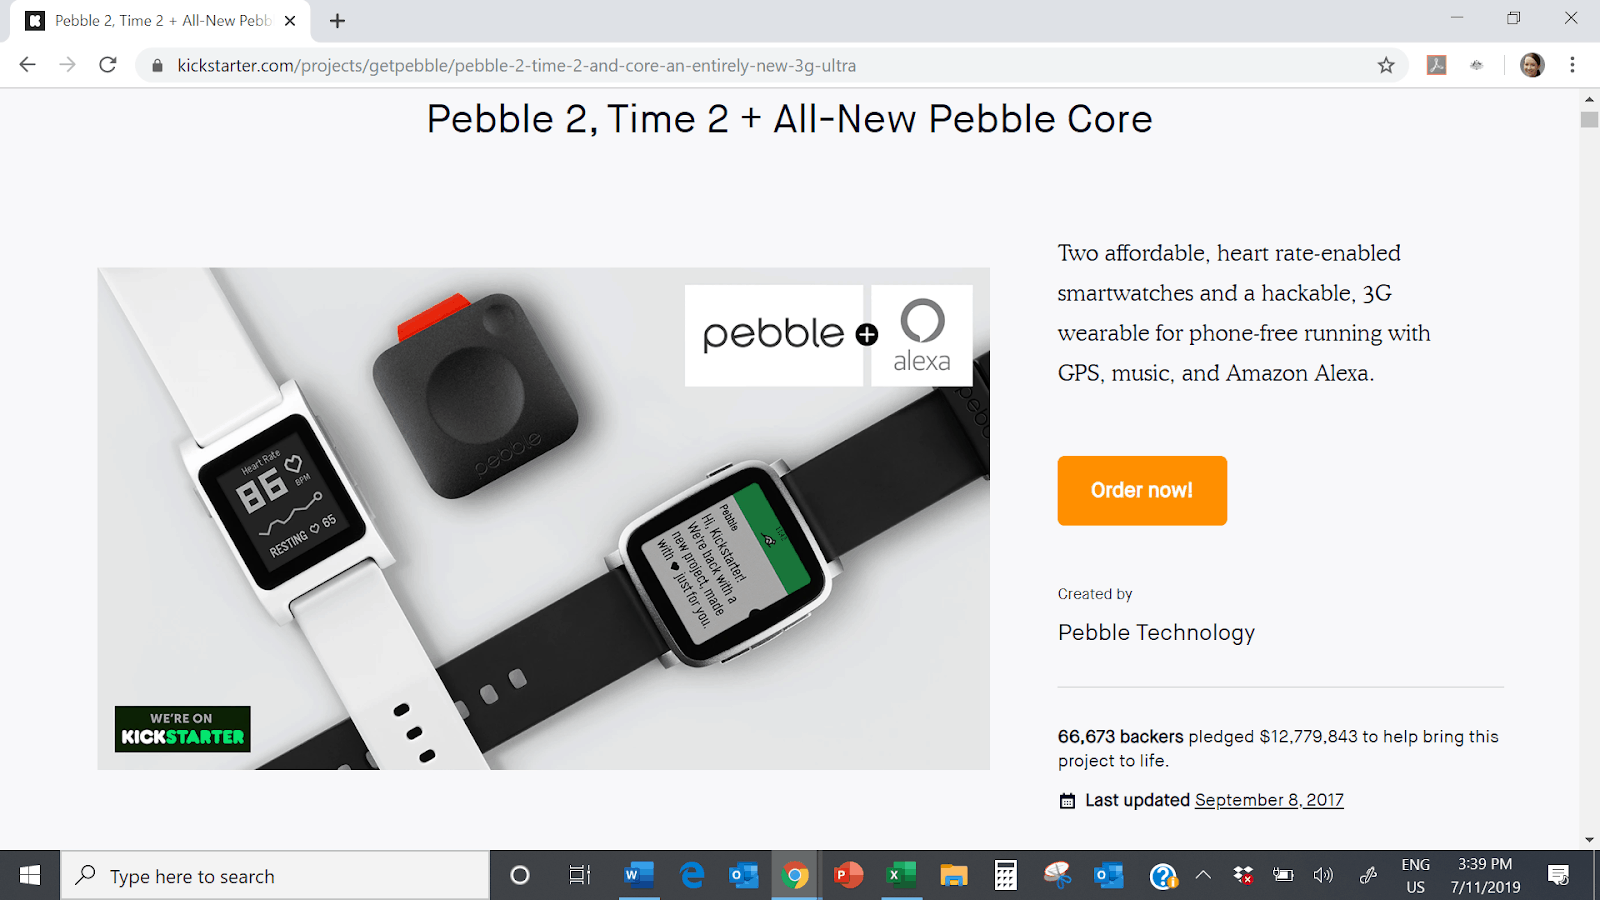The height and width of the screenshot is (900, 1600).
Task: Open File Explorer from the taskbar
Action: pyautogui.click(x=954, y=876)
